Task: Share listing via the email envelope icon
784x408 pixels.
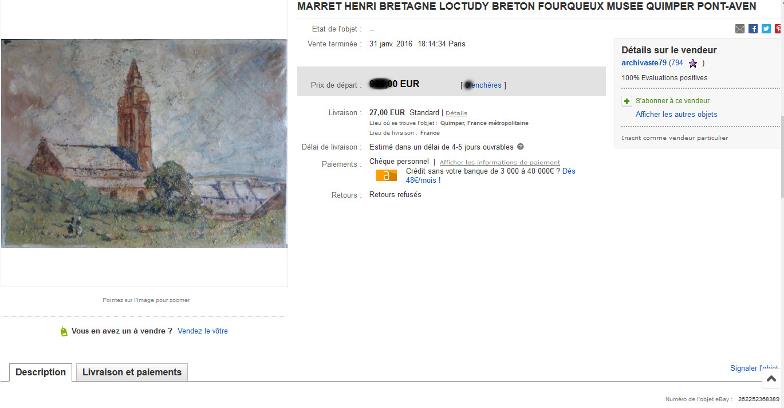Action: (x=740, y=28)
